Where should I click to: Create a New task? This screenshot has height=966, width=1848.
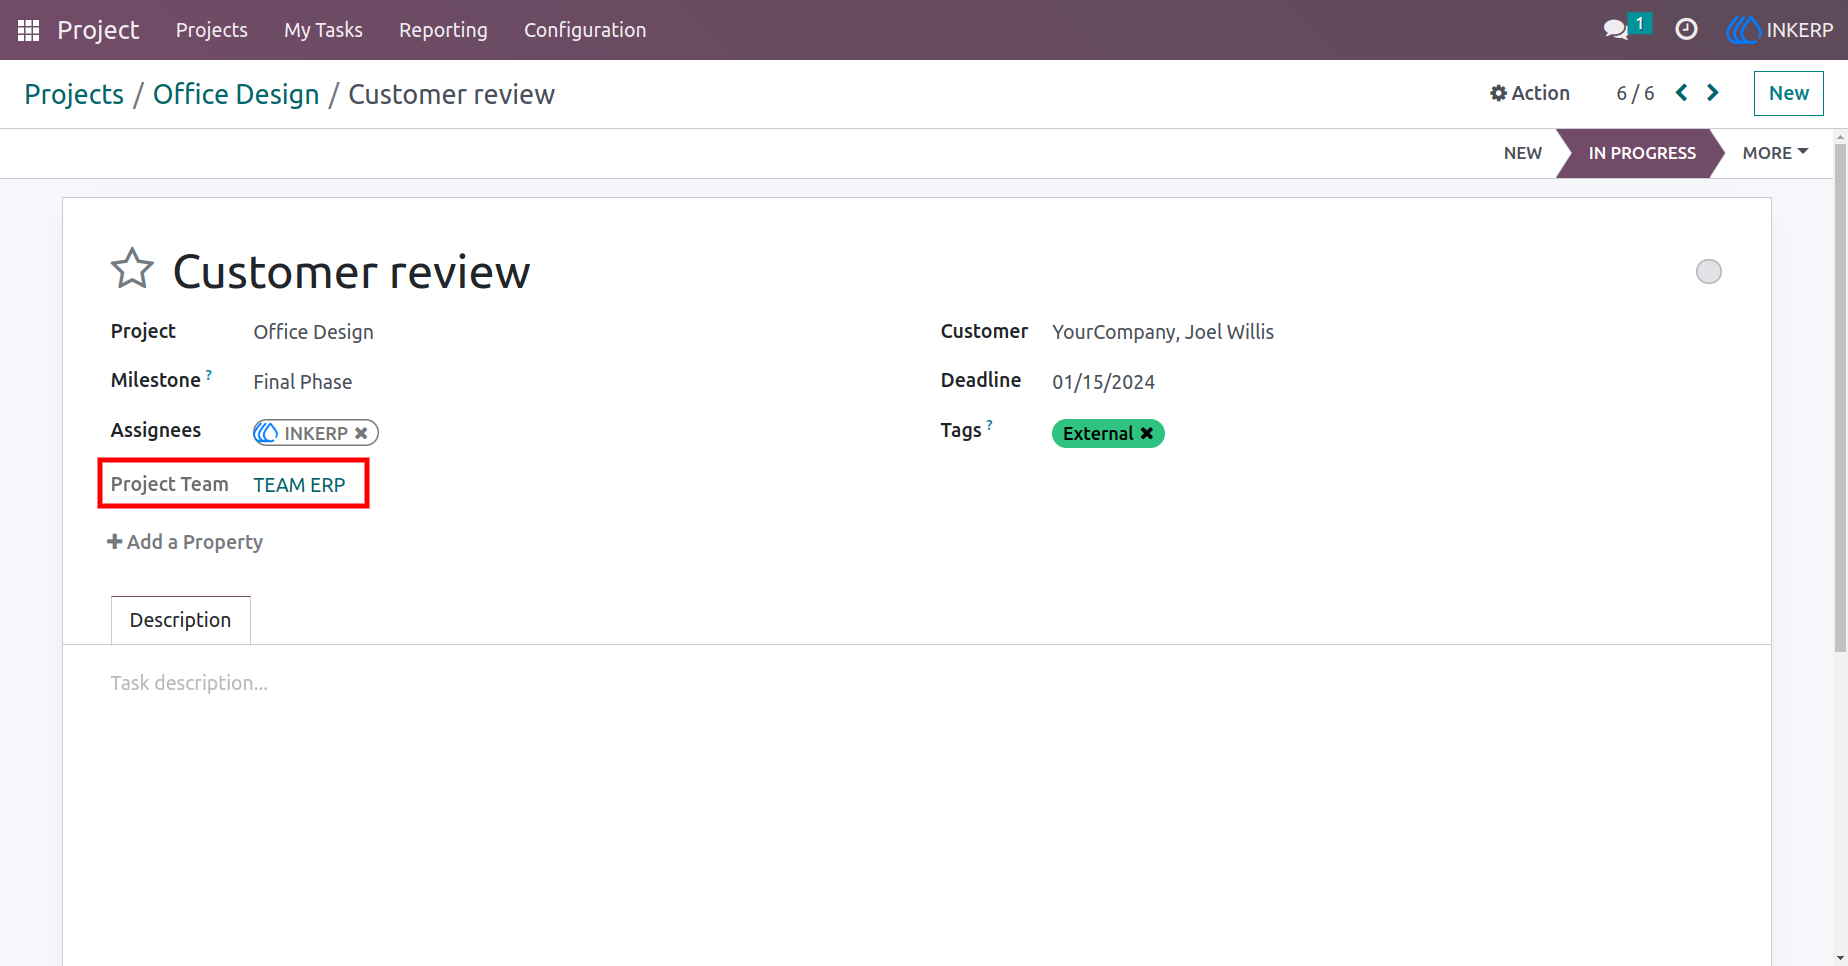coord(1788,93)
